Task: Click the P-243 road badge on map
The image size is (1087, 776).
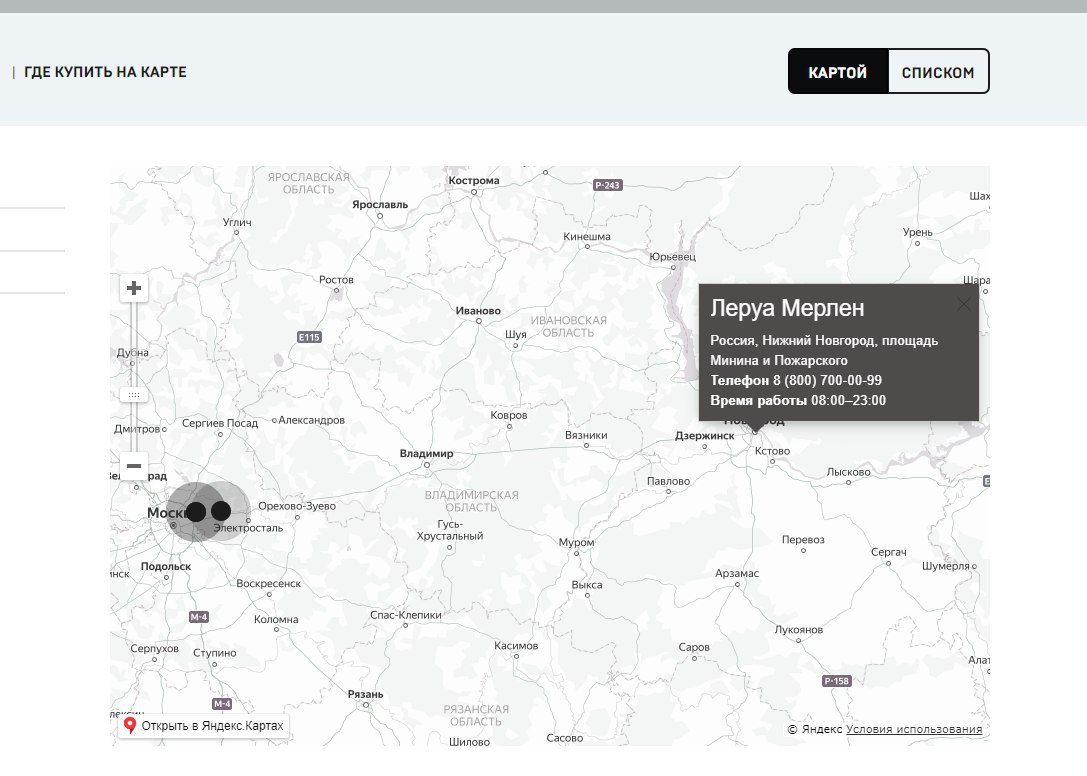Action: pos(607,185)
